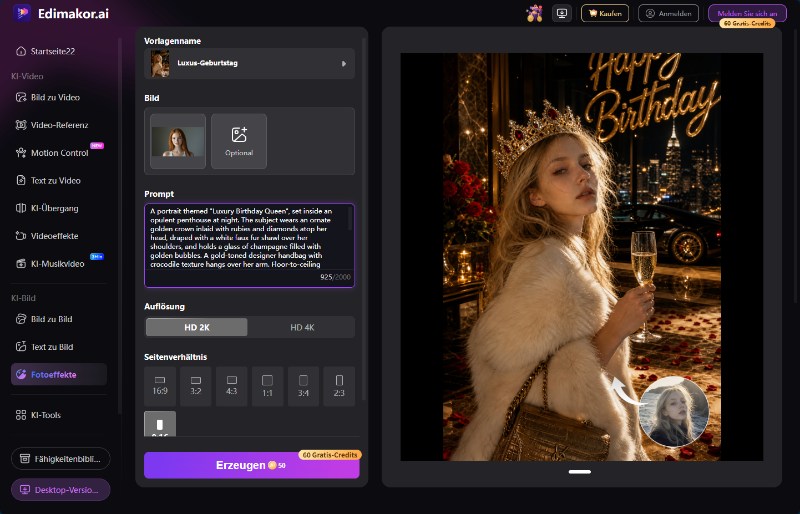Open KI-Übergang option
800x514 pixels.
point(55,208)
